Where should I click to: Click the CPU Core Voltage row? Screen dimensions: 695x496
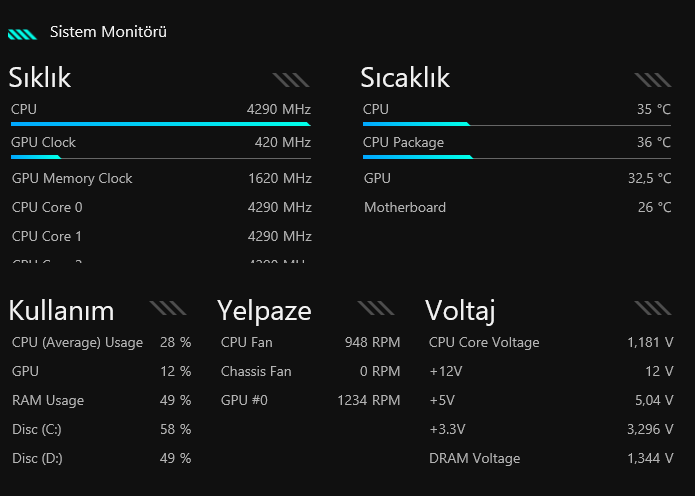click(551, 343)
